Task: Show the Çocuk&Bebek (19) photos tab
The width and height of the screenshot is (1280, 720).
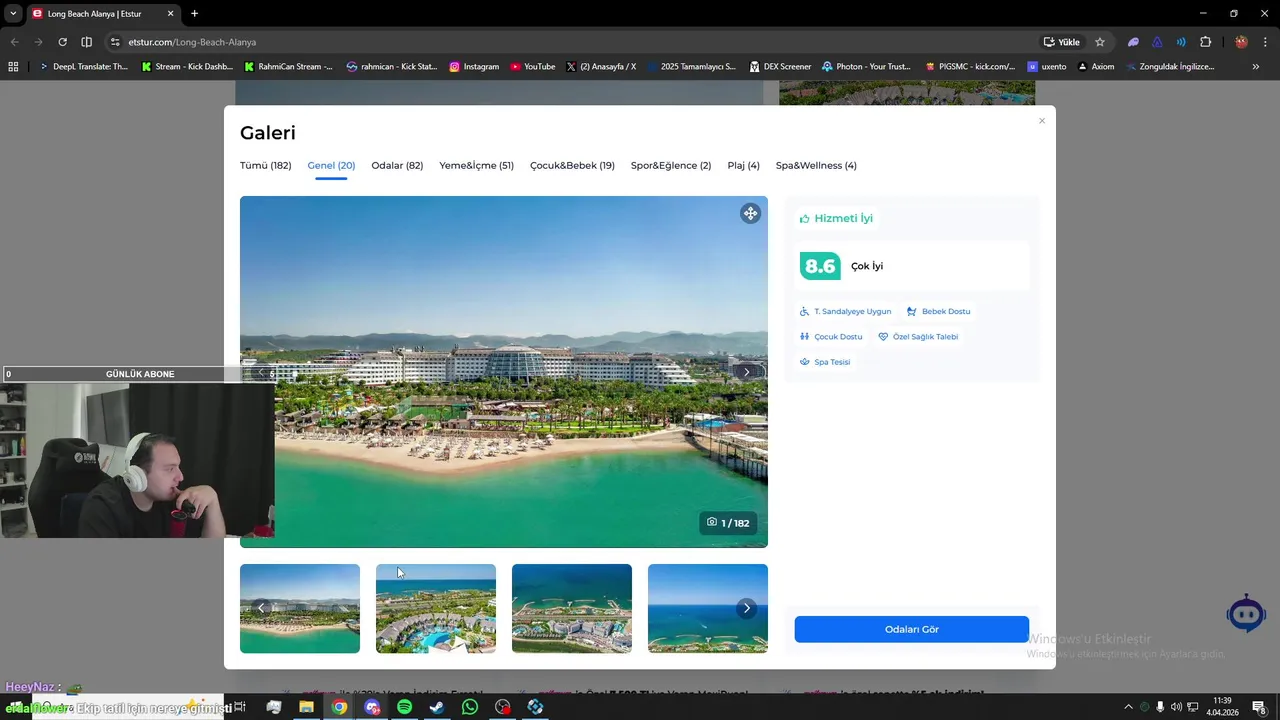Action: 572,165
